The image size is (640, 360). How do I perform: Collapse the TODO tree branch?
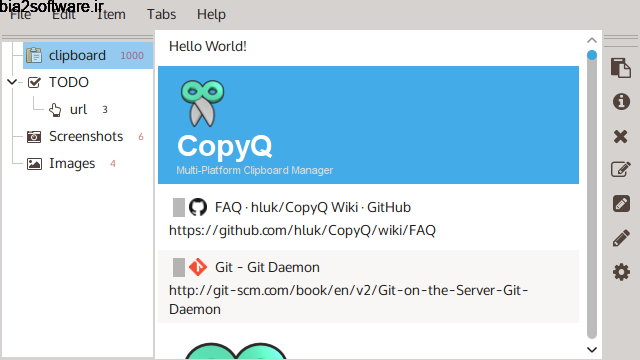click(x=12, y=82)
